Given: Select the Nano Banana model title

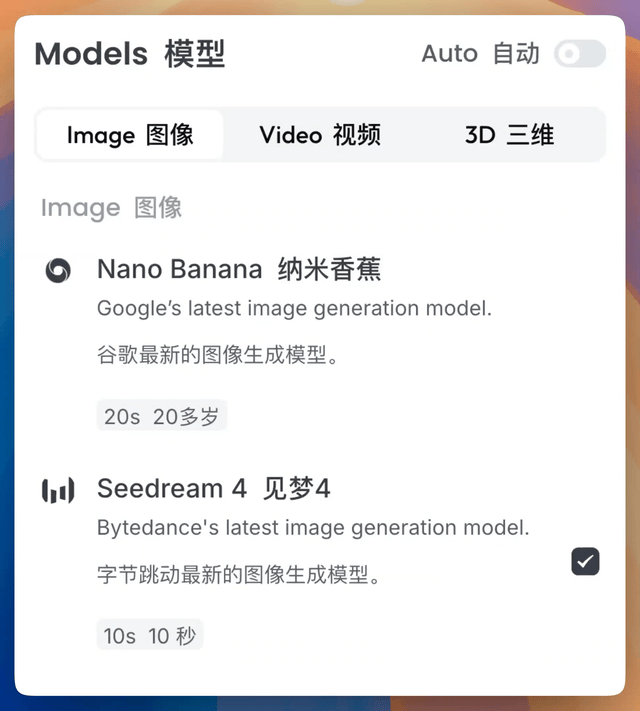Looking at the screenshot, I should click(180, 269).
